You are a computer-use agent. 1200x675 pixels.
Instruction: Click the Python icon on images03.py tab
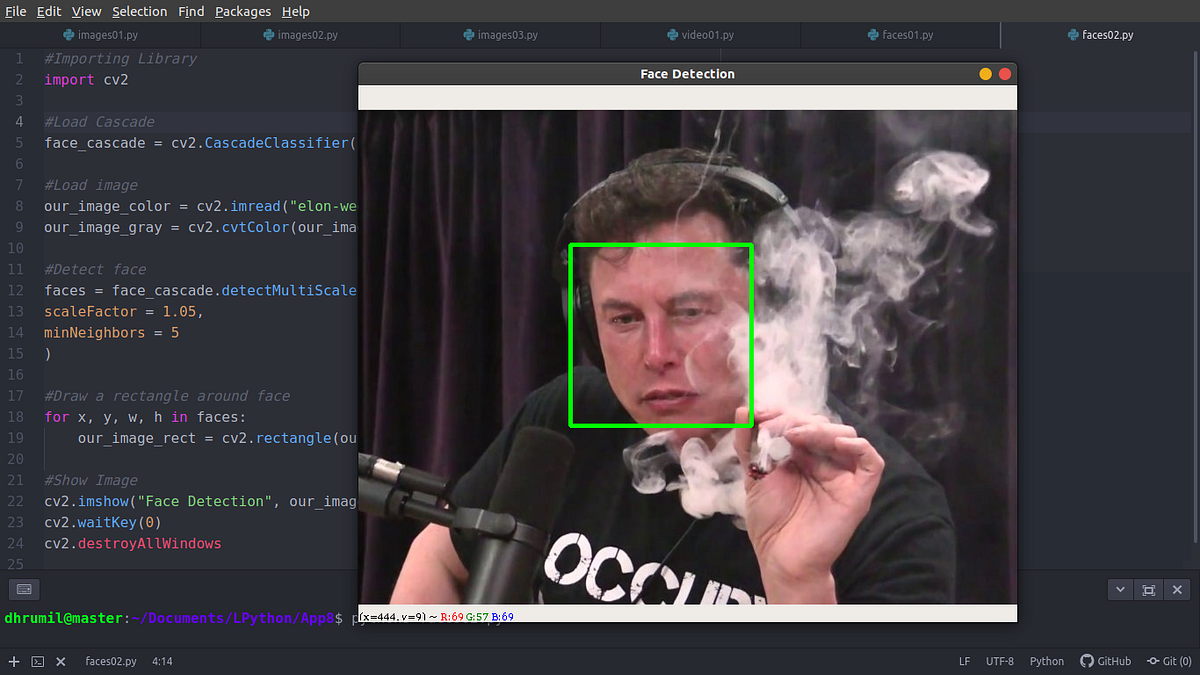[x=468, y=35]
